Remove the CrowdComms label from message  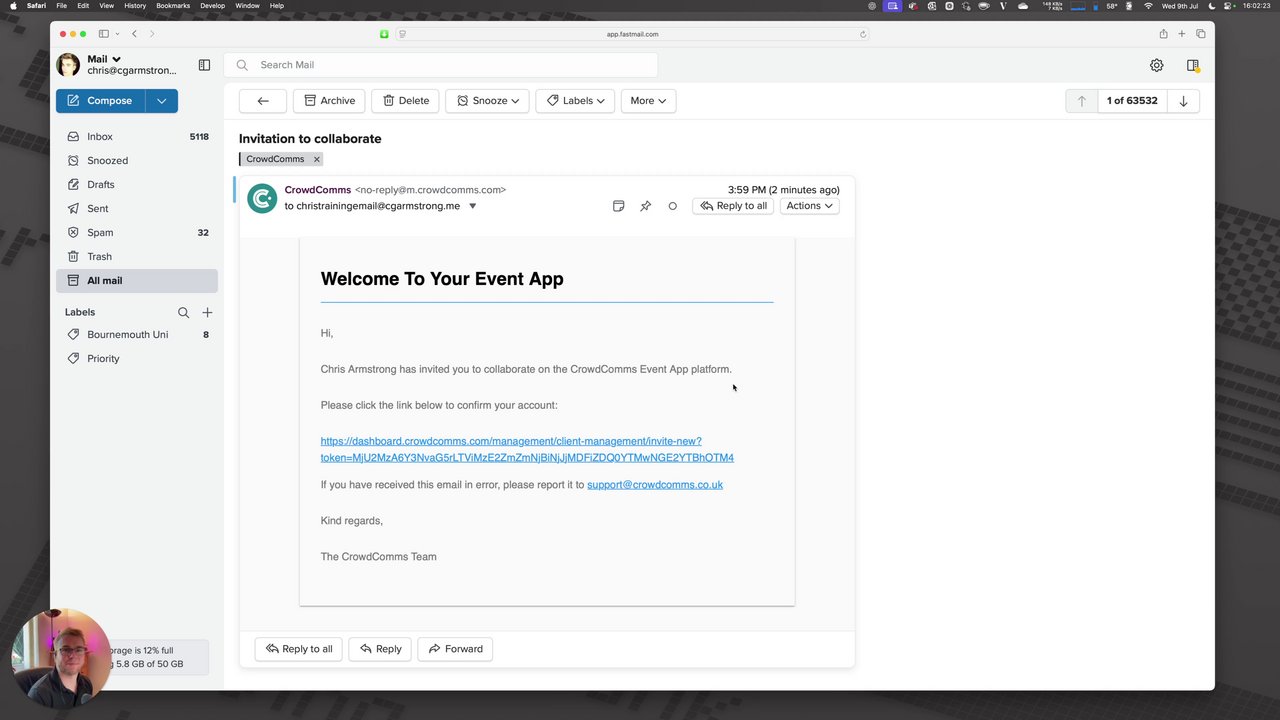316,159
